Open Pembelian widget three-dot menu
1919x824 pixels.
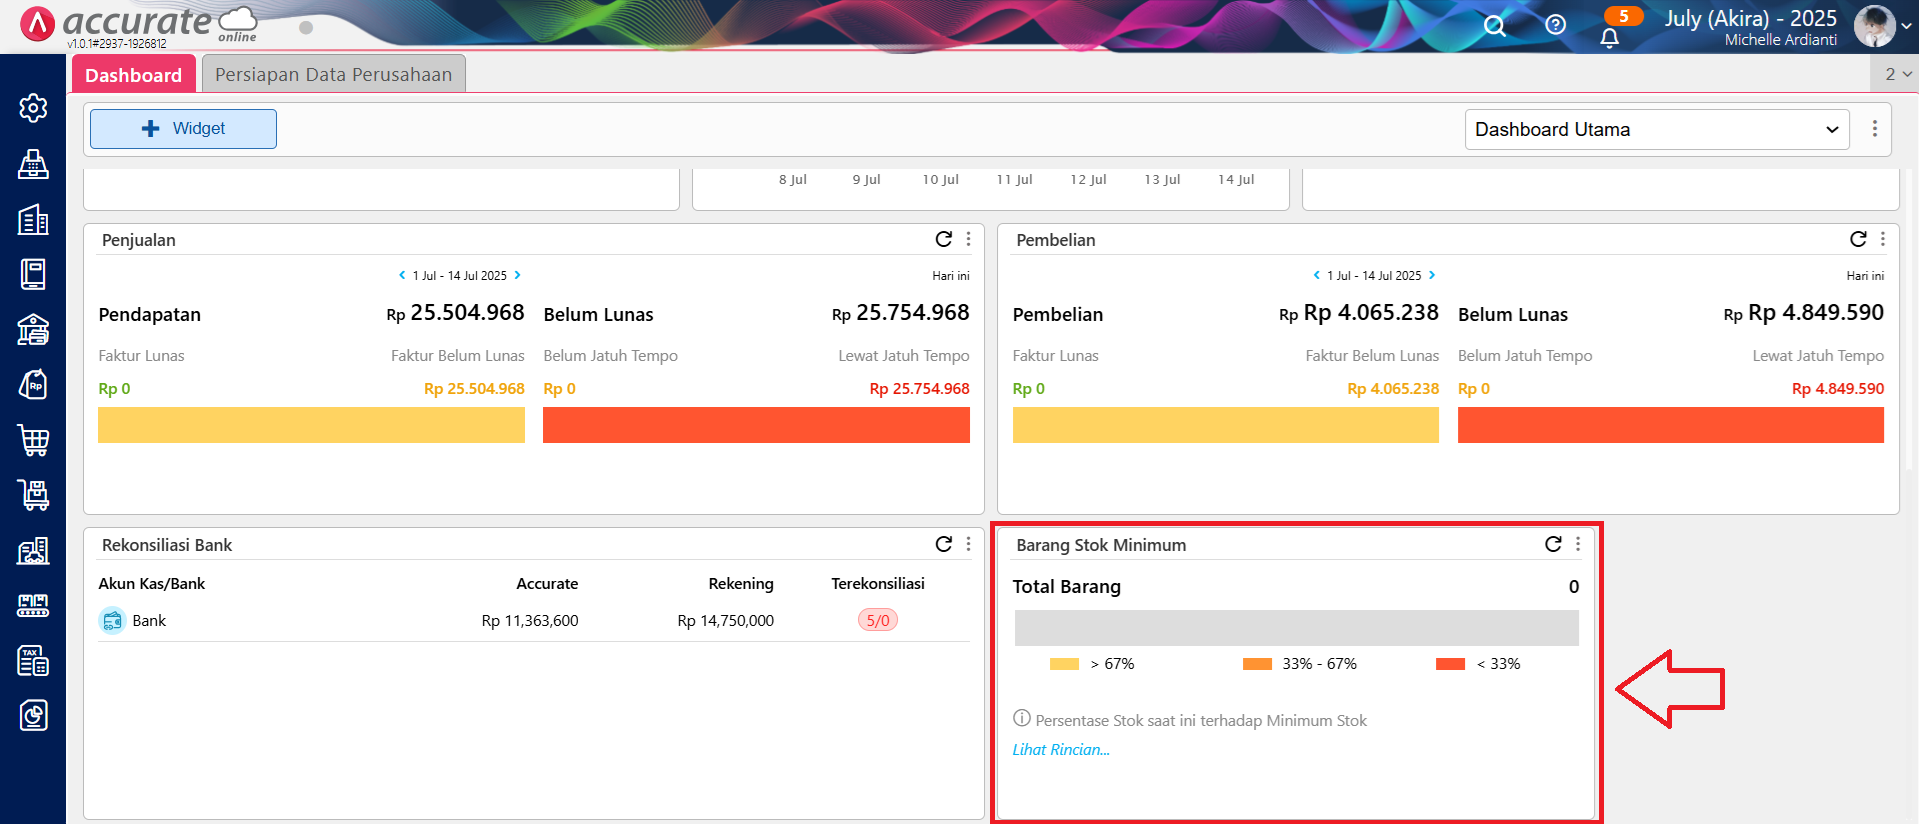tap(1882, 239)
